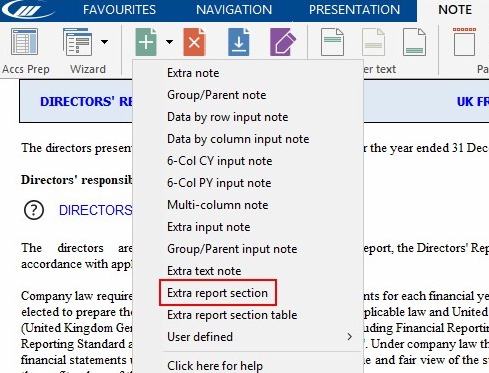Expand the Wizard dropdown arrow
This screenshot has width=489, height=373.
pos(104,42)
